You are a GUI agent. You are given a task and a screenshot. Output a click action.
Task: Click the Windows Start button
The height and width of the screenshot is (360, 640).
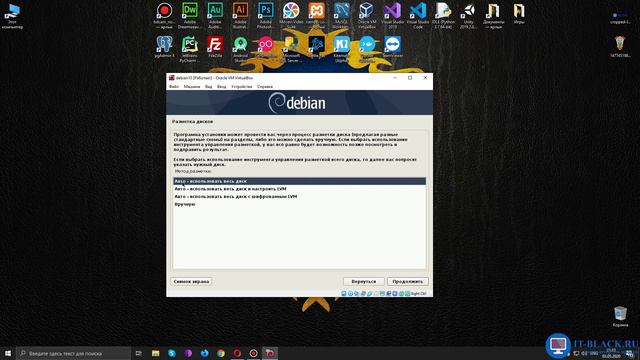pos(8,353)
